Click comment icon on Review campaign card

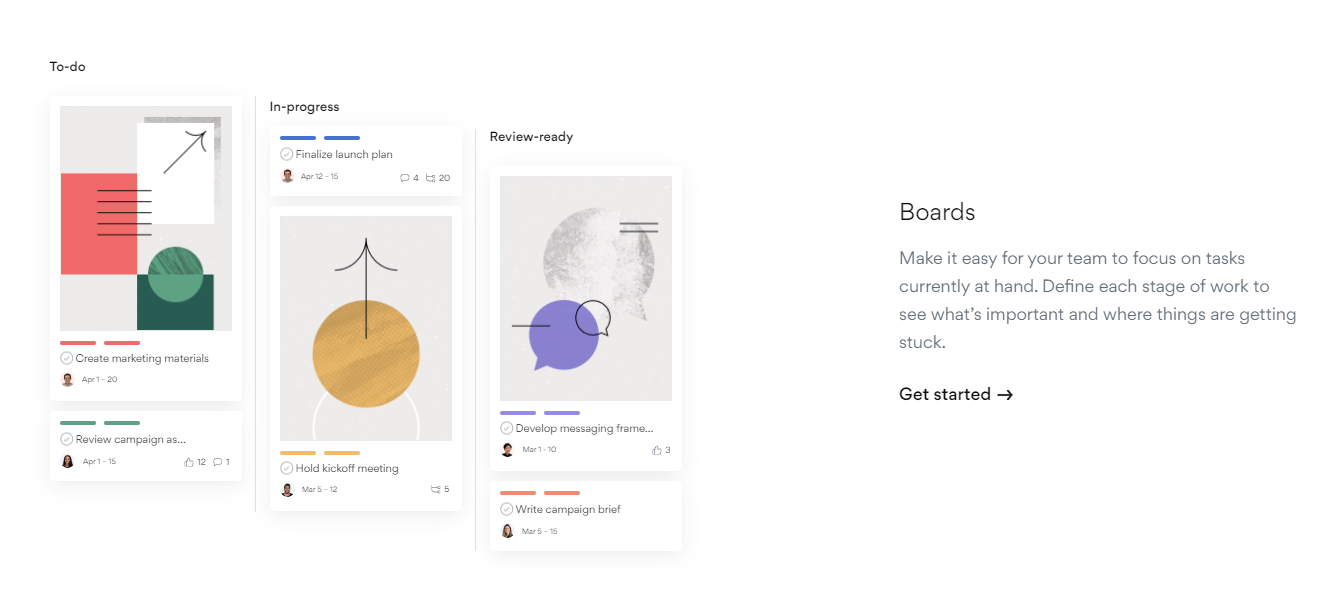coord(218,462)
